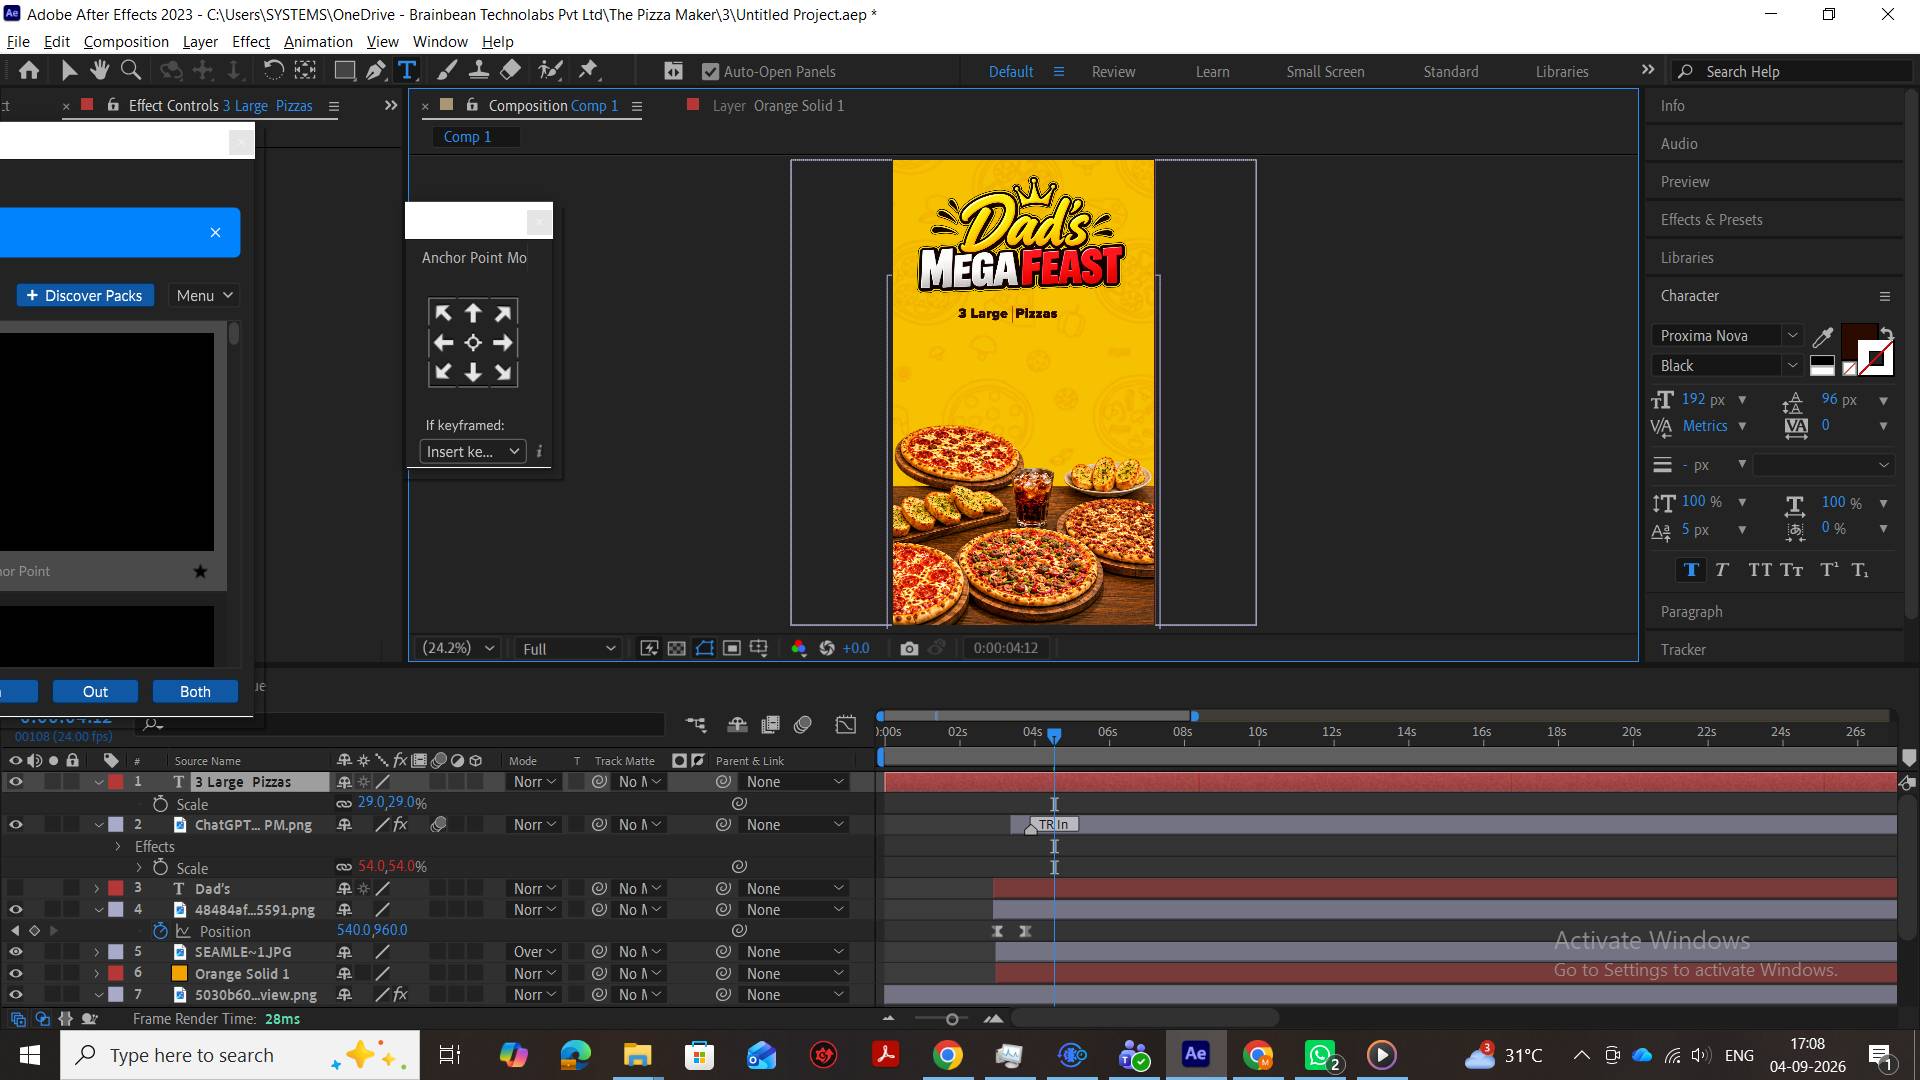Uncheck Auto-Open Panels checkbox
1920x1080 pixels.
click(711, 72)
